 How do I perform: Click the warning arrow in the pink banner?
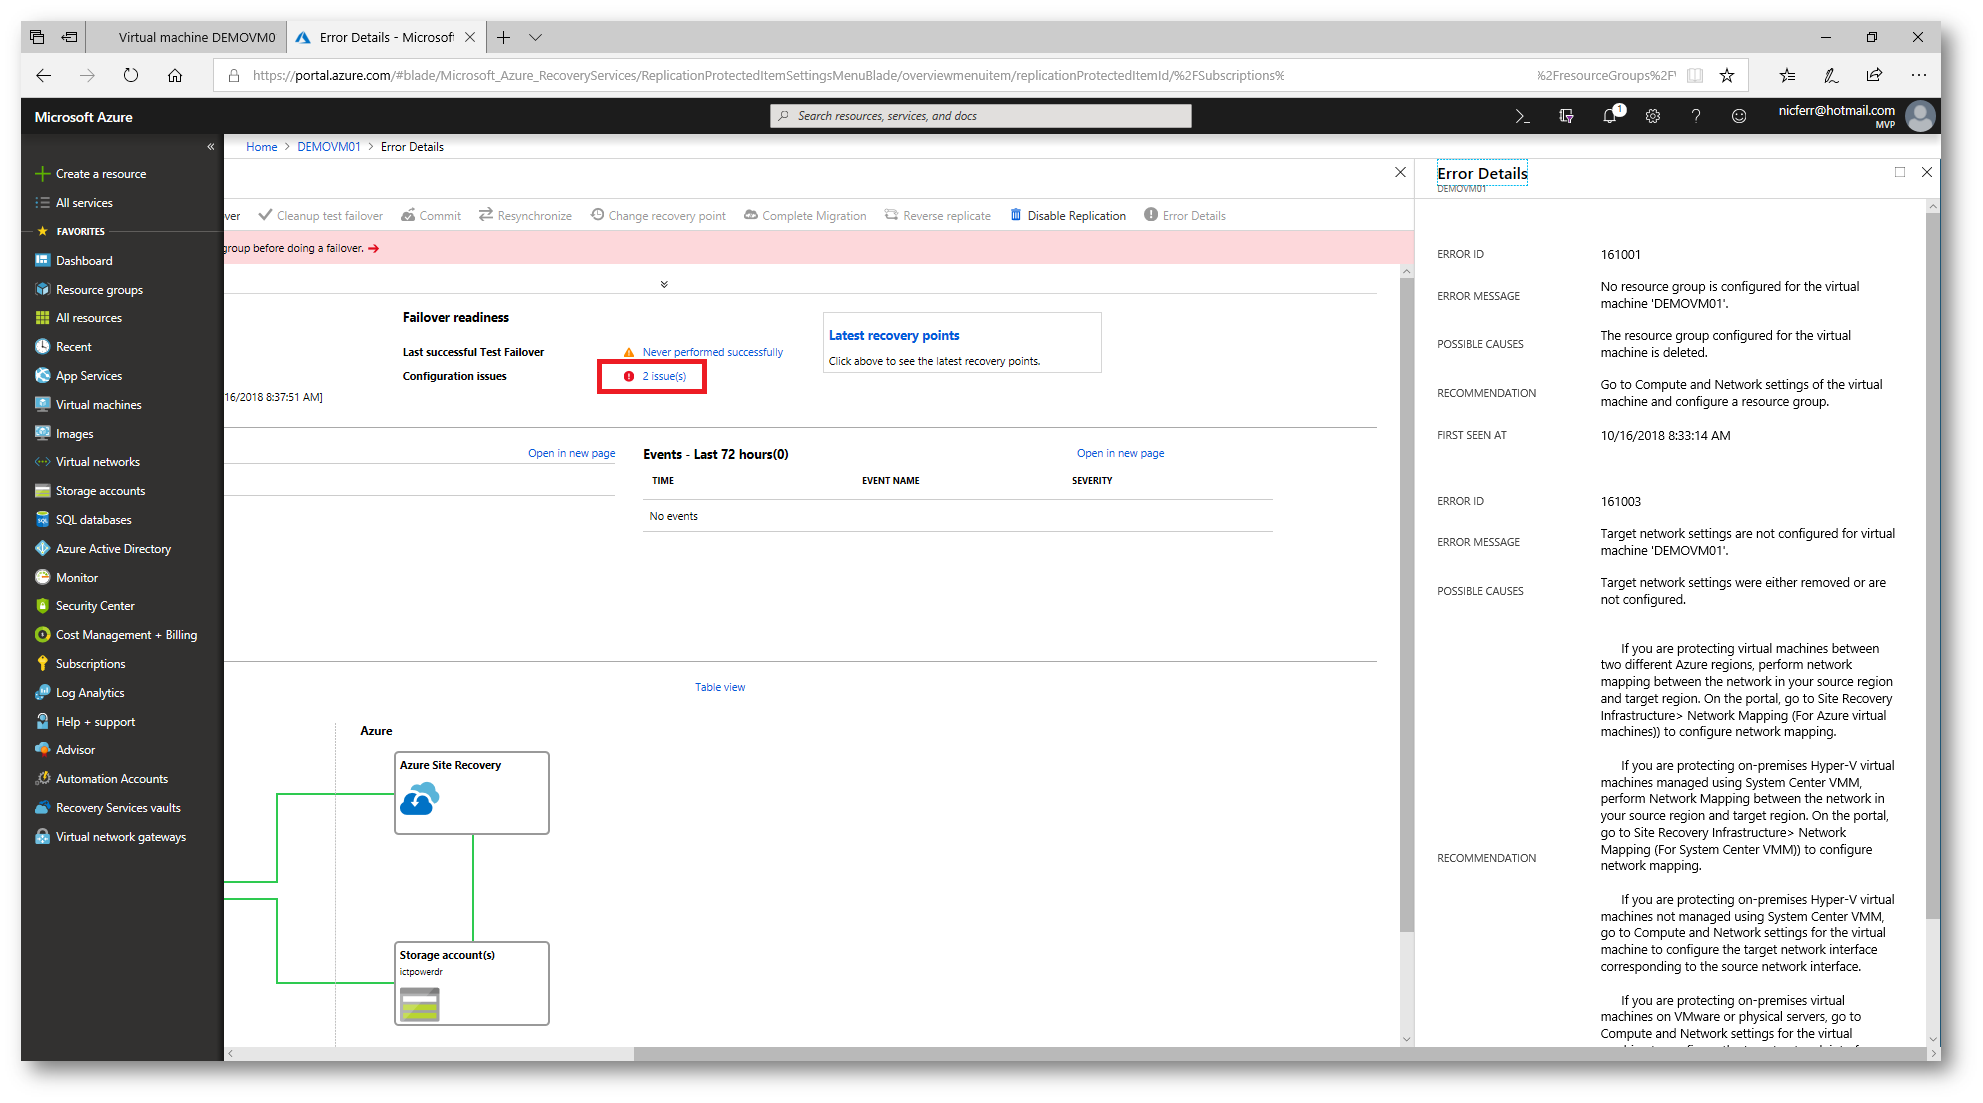pyautogui.click(x=374, y=249)
